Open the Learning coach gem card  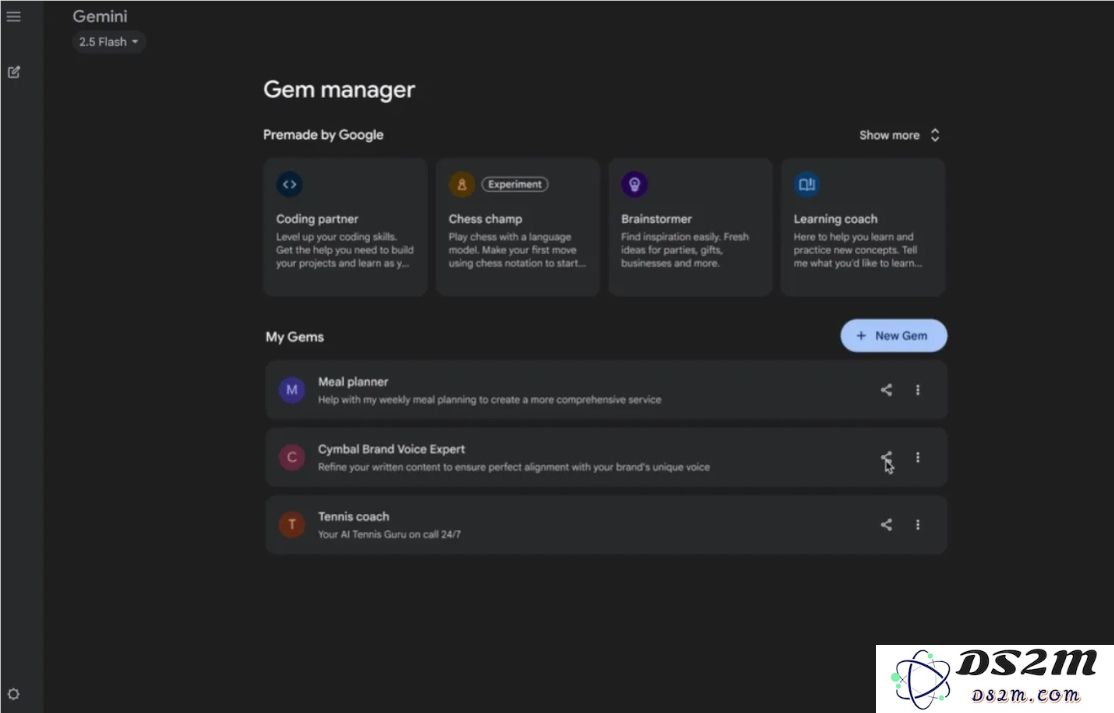pos(862,227)
